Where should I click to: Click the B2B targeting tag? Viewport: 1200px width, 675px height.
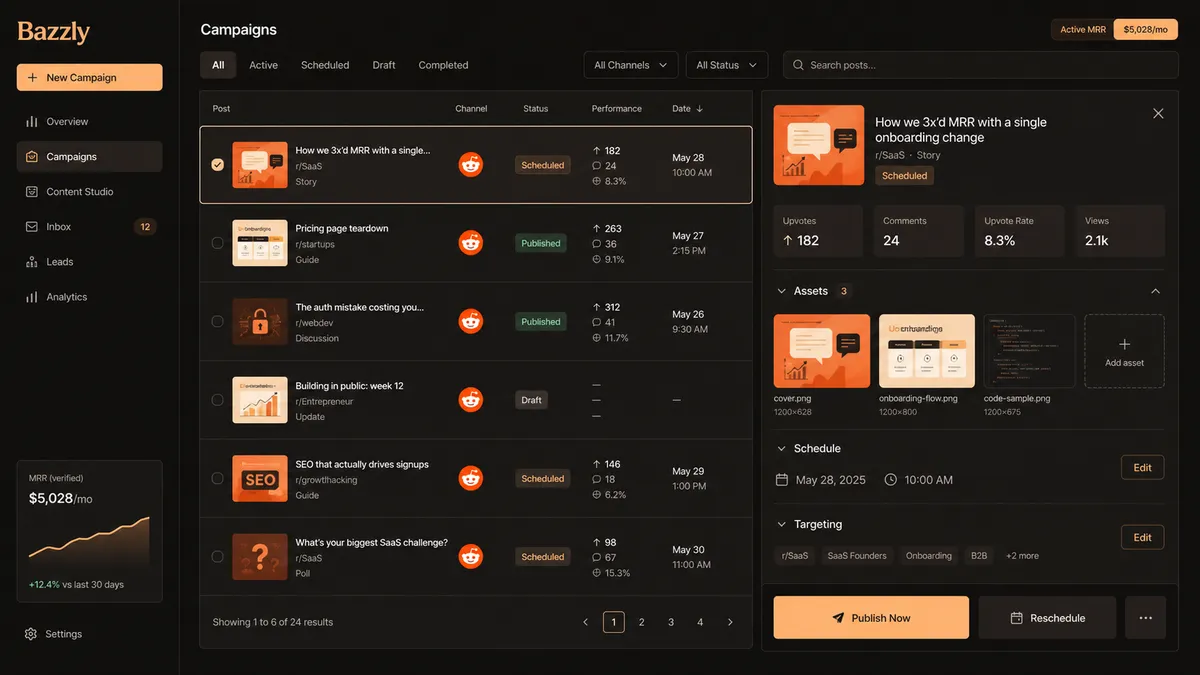coord(977,556)
